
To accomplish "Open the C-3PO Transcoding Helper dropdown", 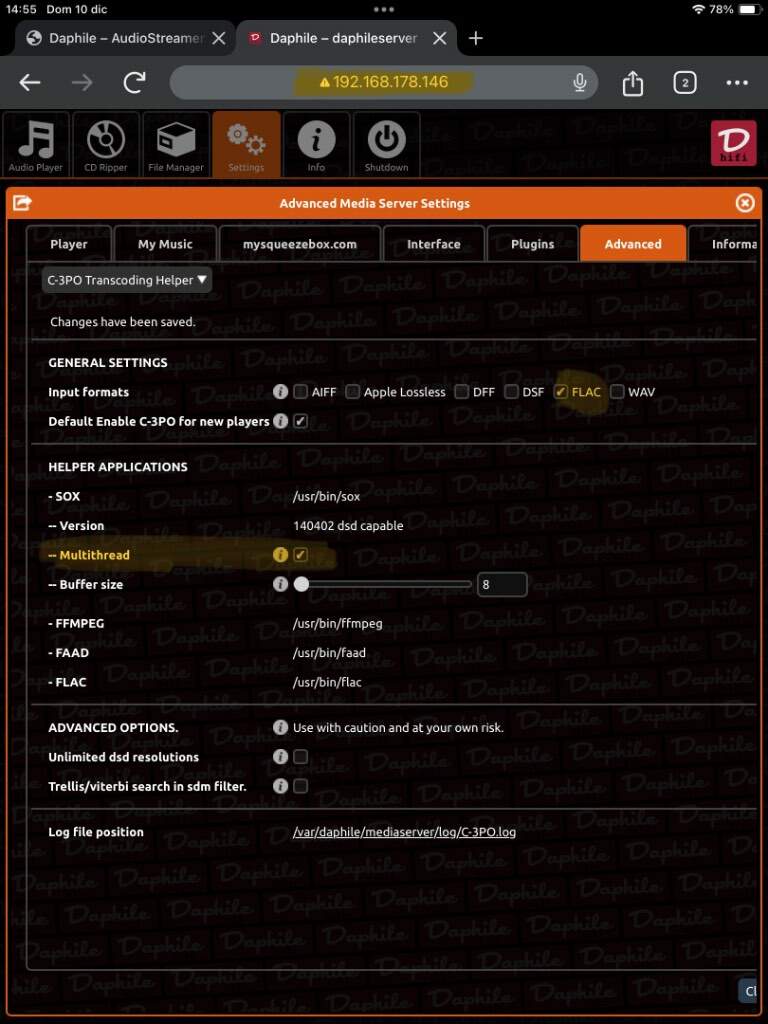I will pos(127,280).
